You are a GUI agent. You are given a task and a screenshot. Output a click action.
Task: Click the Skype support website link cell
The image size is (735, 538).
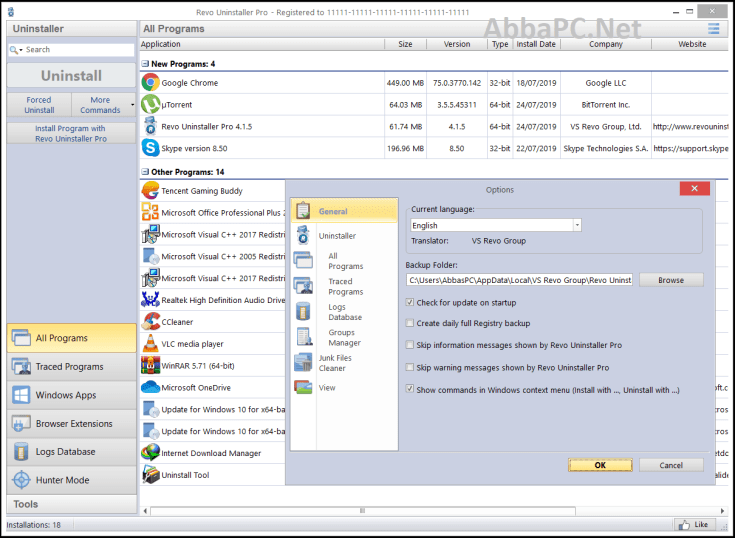(x=690, y=148)
